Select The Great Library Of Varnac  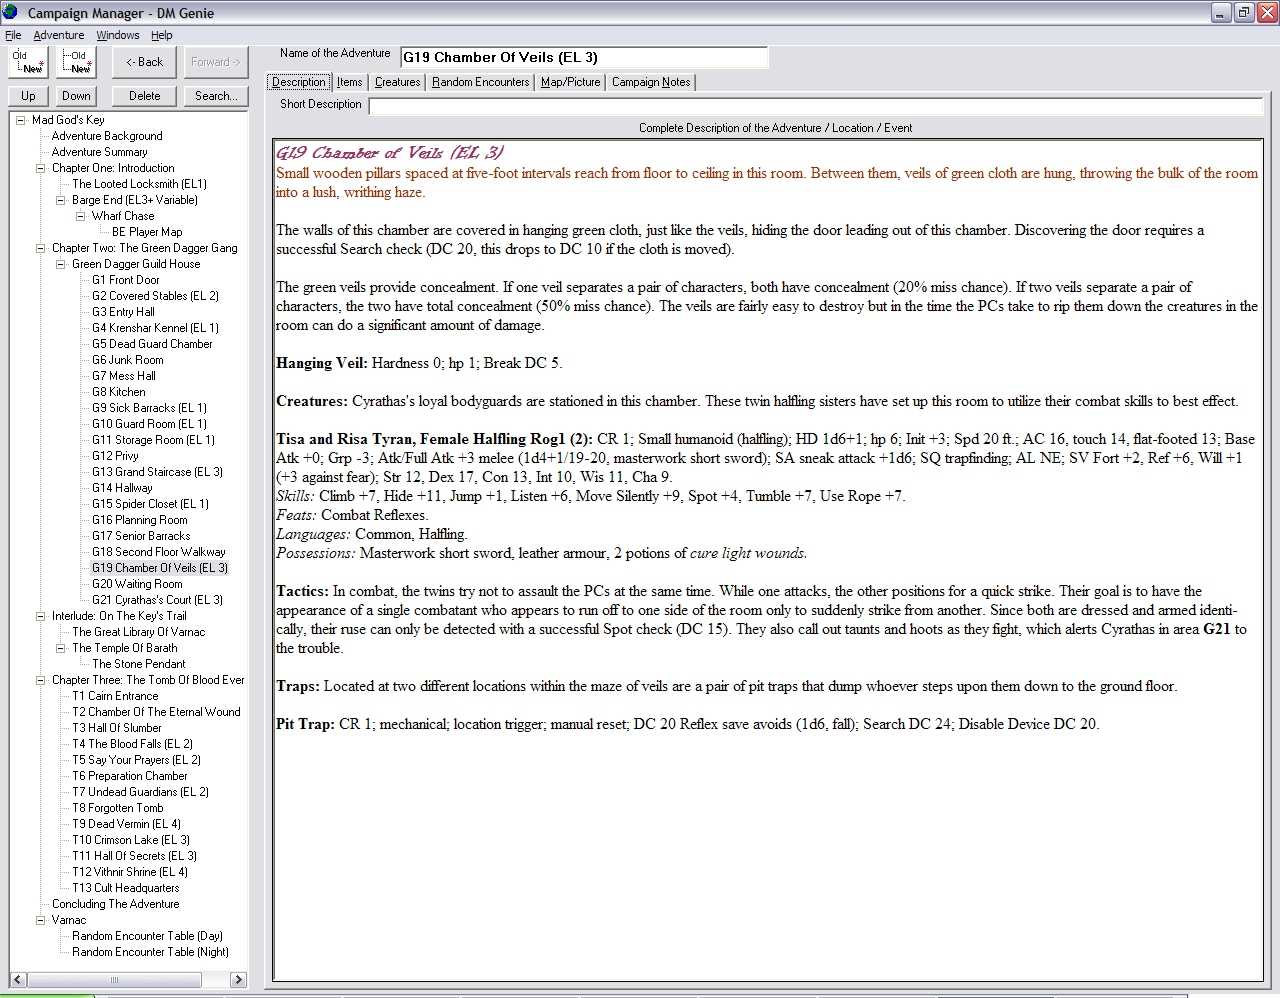pos(139,632)
